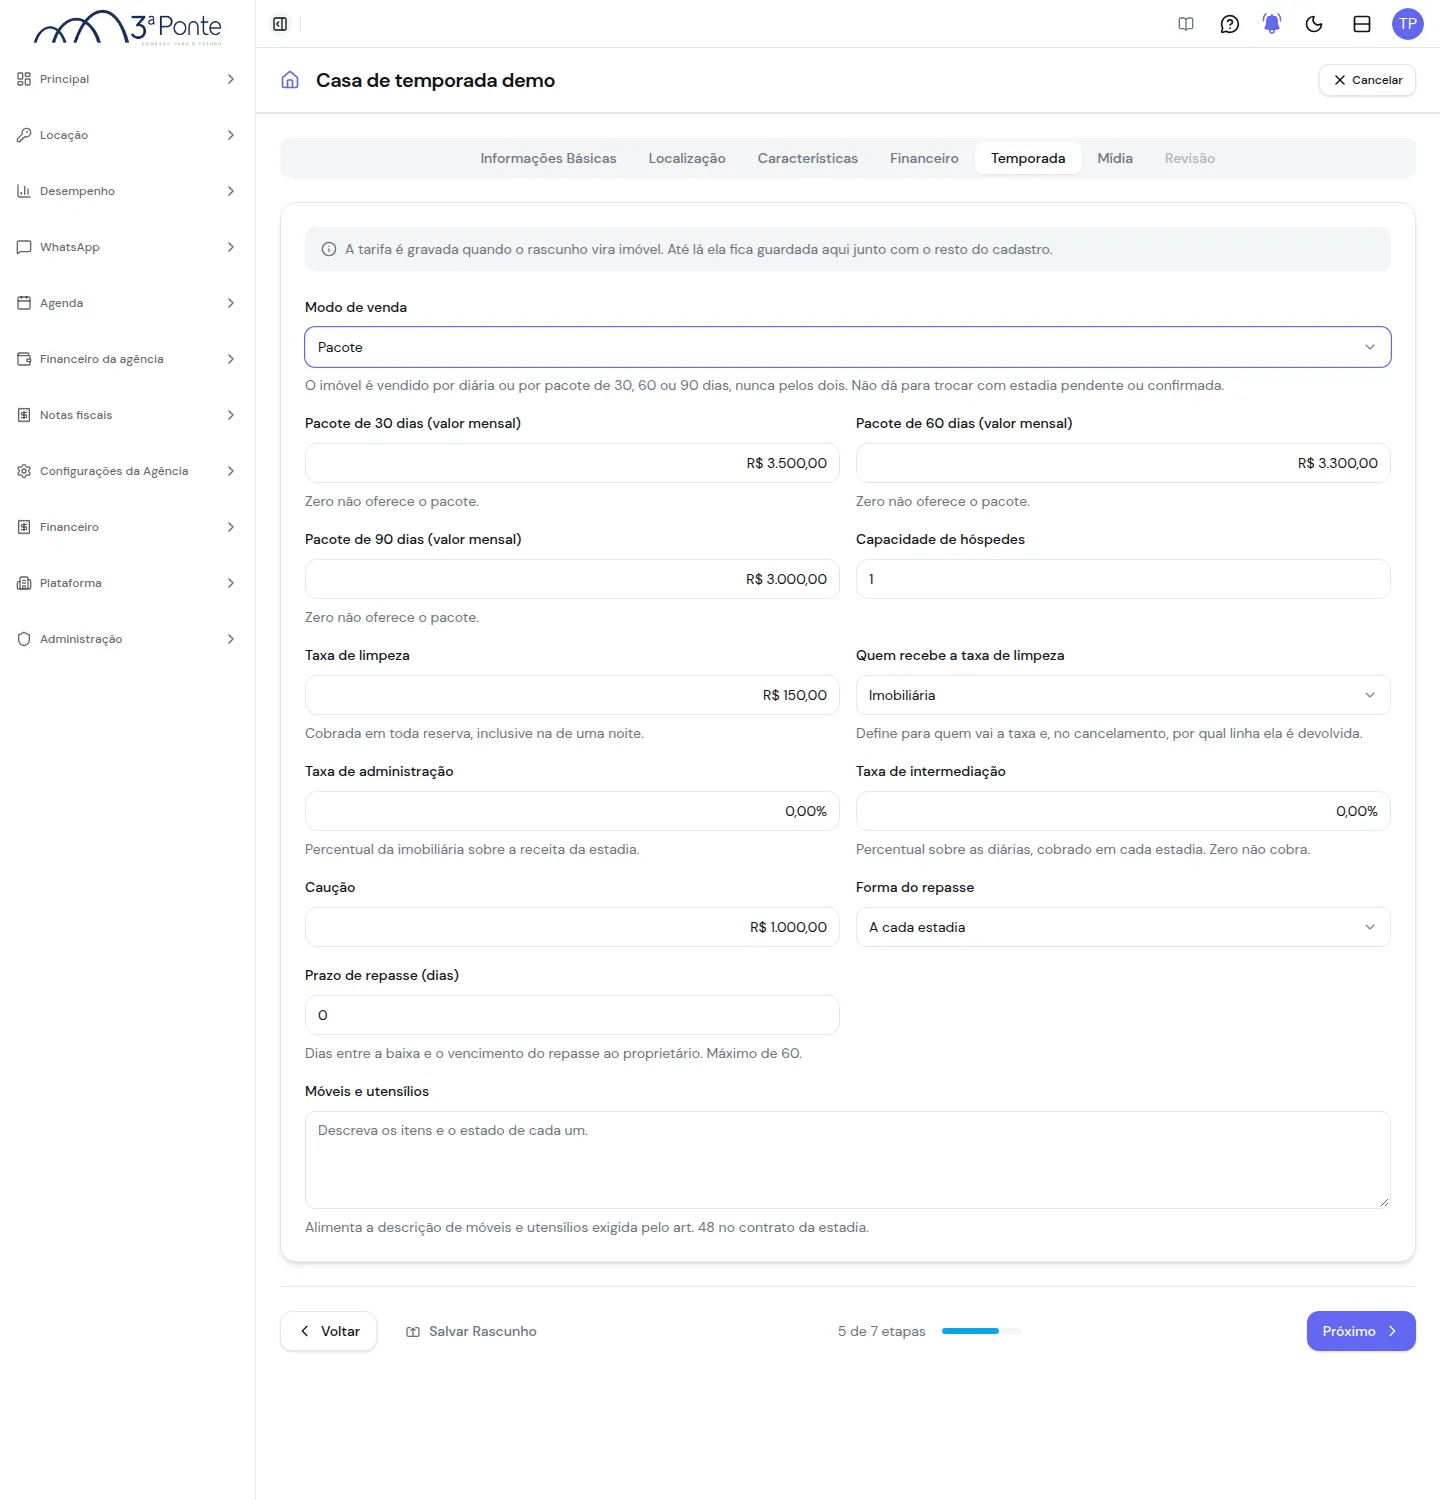Click the layout panel icon
This screenshot has height=1500, width=1440.
(x=1362, y=24)
